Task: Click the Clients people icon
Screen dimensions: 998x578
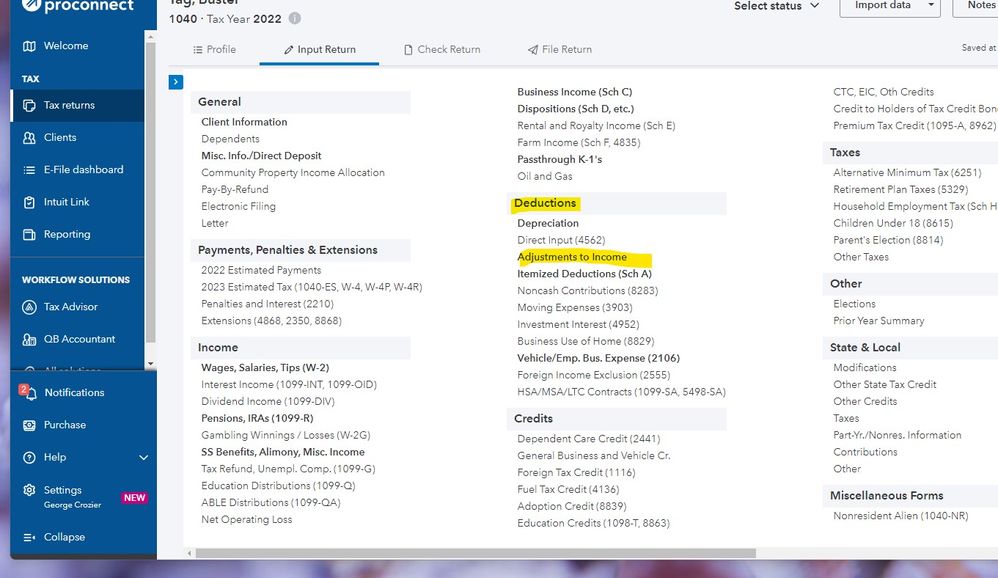Action: tap(29, 138)
